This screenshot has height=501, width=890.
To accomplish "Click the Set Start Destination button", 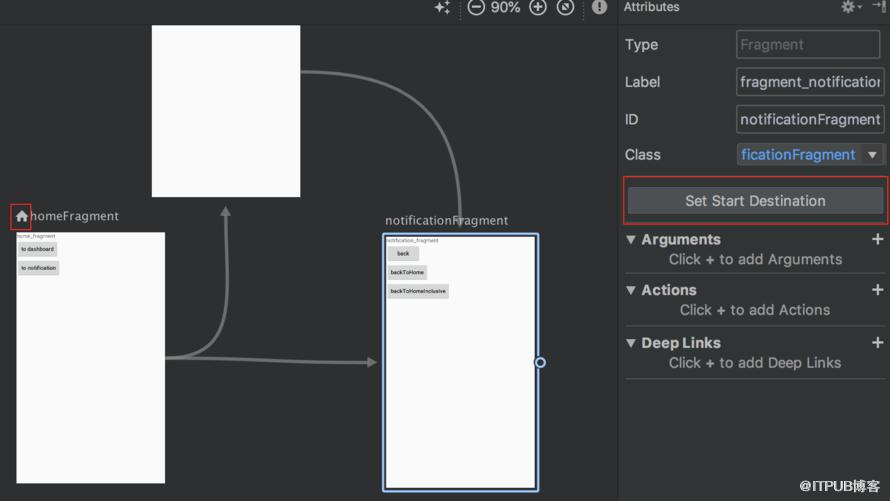I will pos(755,201).
